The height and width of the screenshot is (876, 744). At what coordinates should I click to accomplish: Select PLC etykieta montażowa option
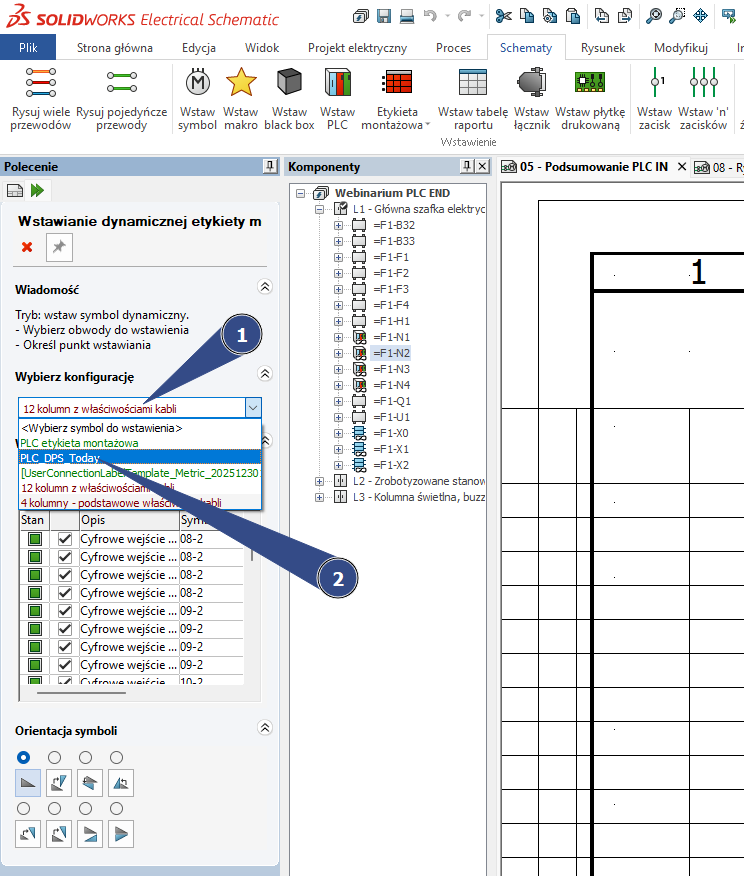click(x=79, y=442)
